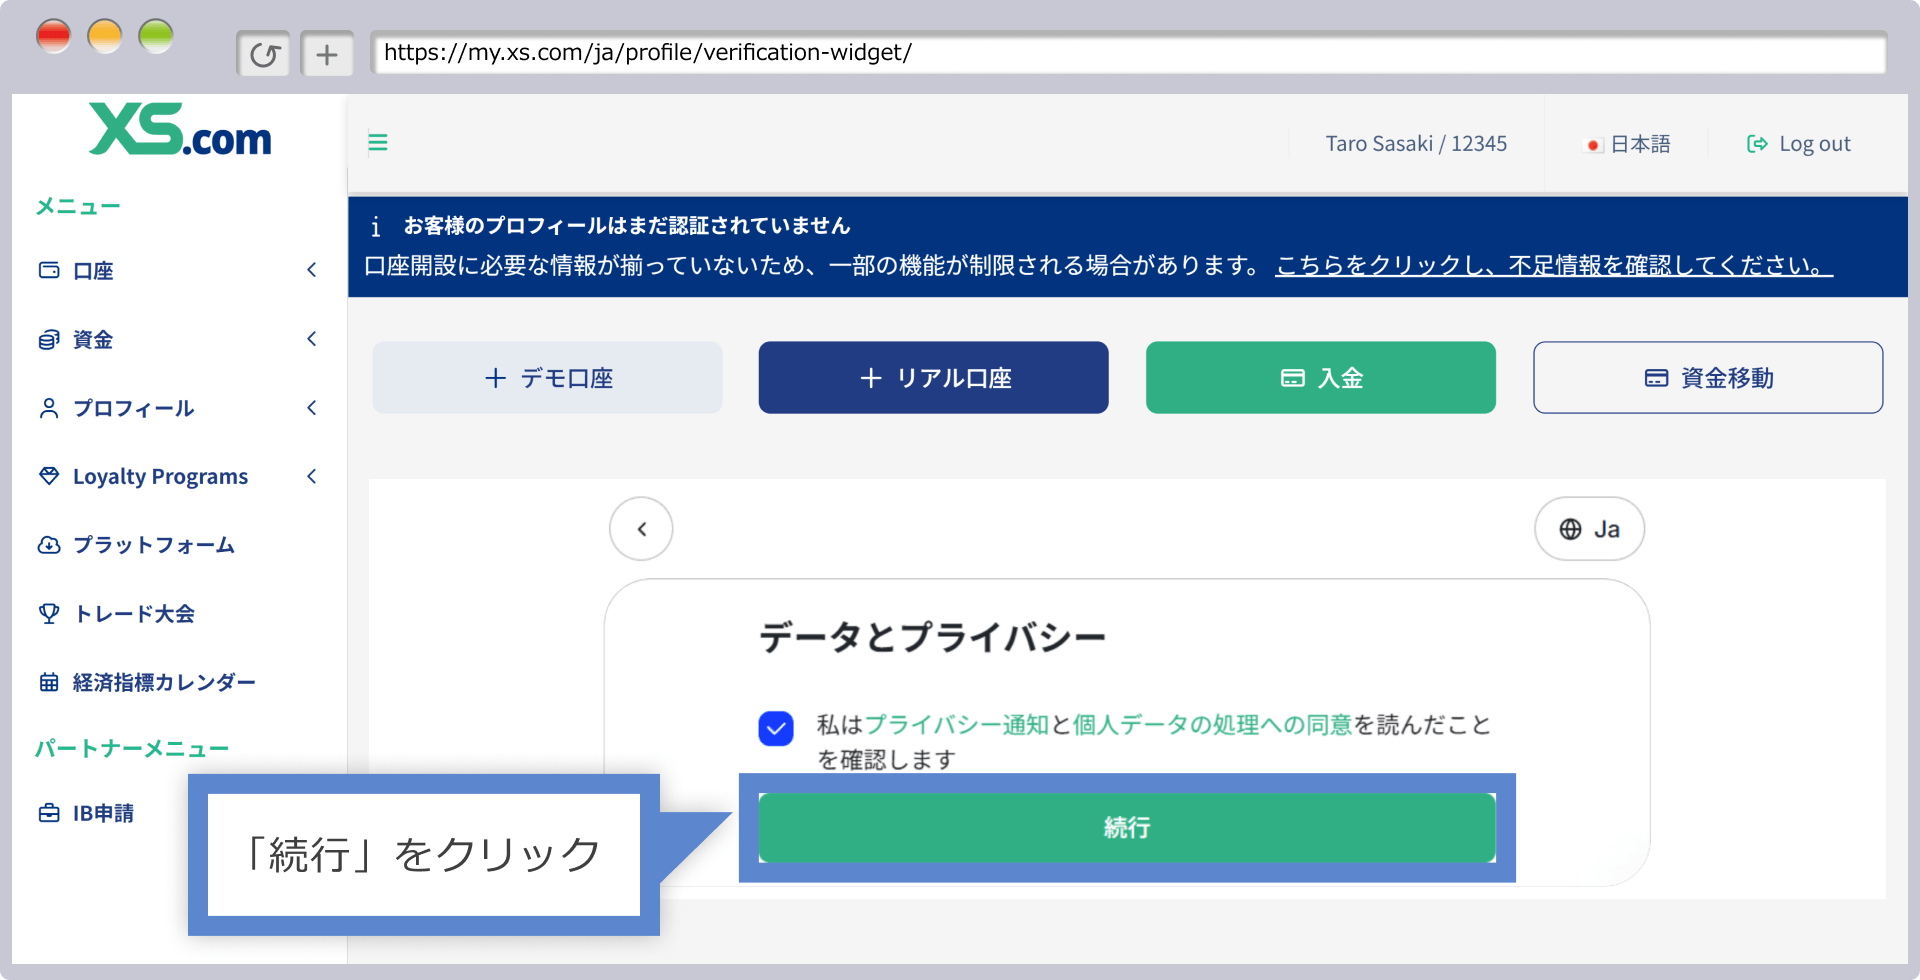Click the IB申請 briefcase icon
1920x980 pixels.
(x=49, y=813)
